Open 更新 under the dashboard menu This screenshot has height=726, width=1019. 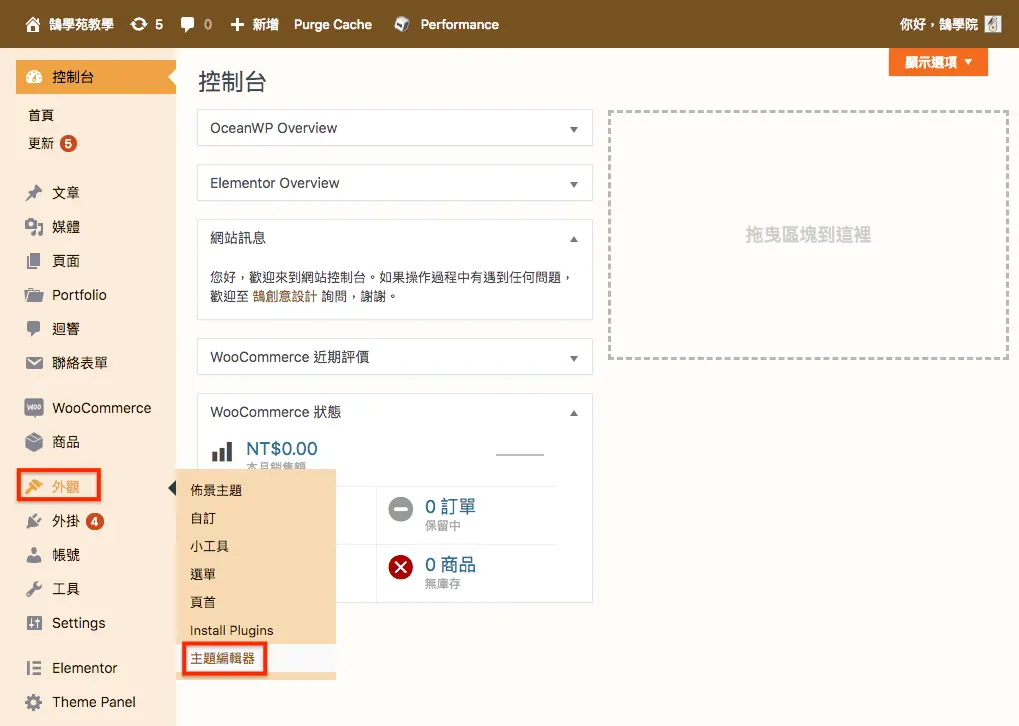(41, 143)
